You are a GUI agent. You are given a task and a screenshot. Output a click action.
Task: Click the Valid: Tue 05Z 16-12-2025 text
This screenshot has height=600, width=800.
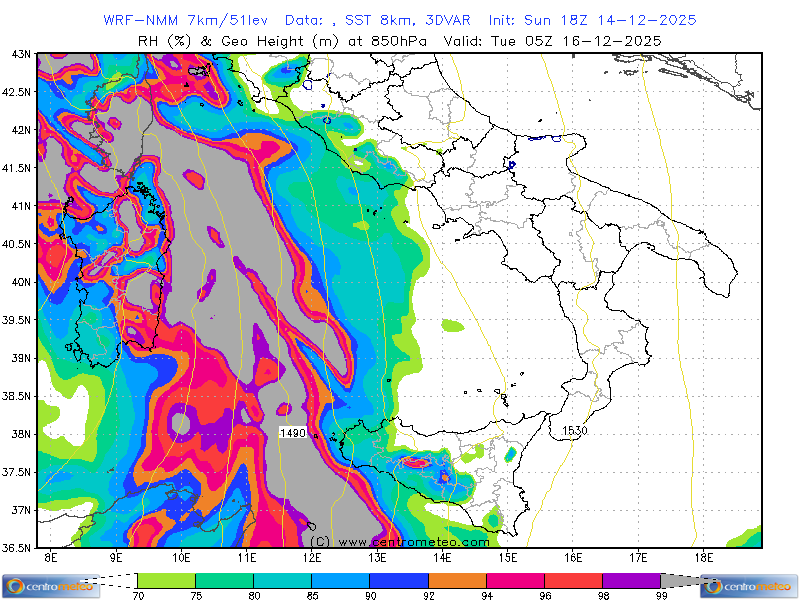click(576, 40)
